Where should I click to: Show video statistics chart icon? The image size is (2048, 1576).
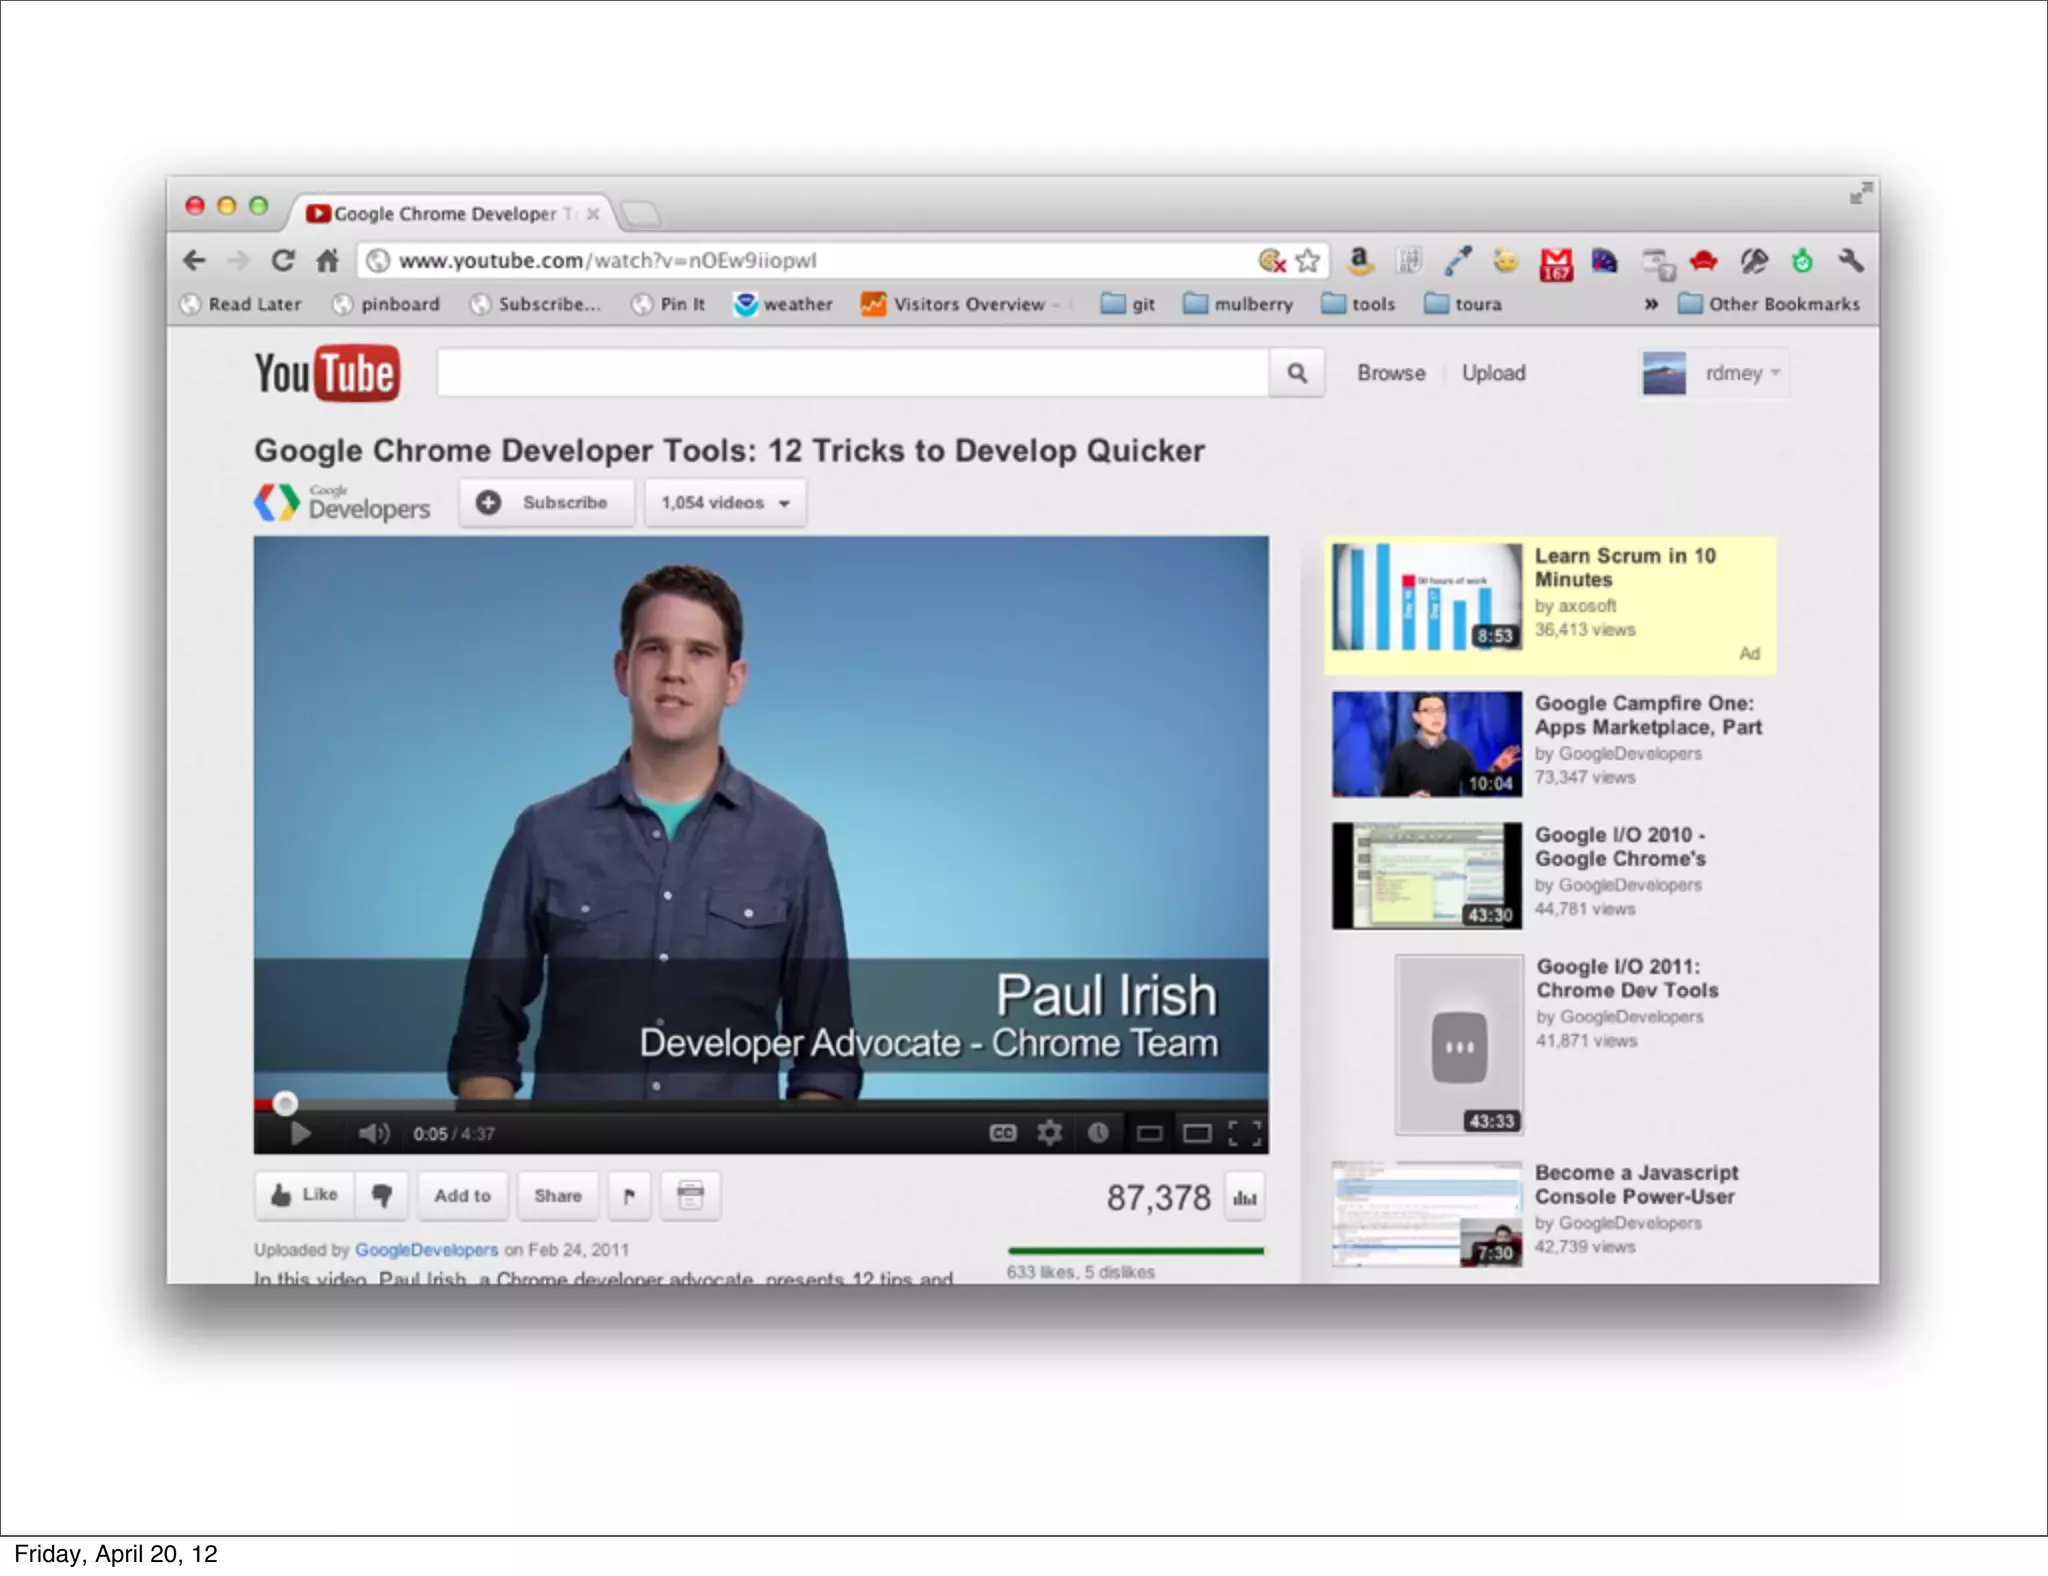point(1245,1197)
